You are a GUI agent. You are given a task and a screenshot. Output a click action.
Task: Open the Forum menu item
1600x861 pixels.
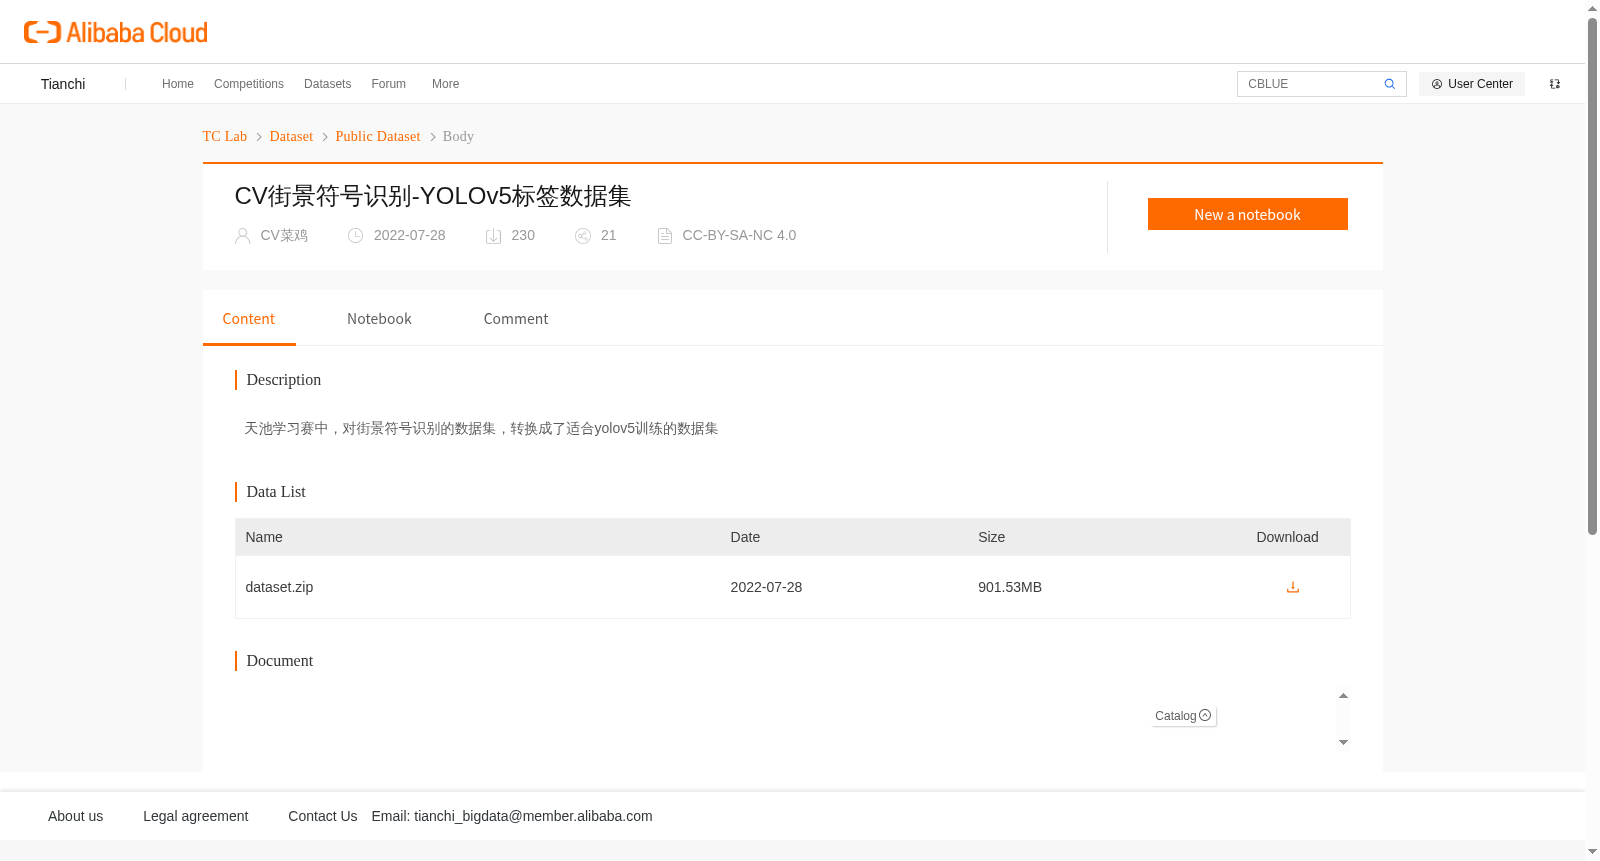[388, 84]
